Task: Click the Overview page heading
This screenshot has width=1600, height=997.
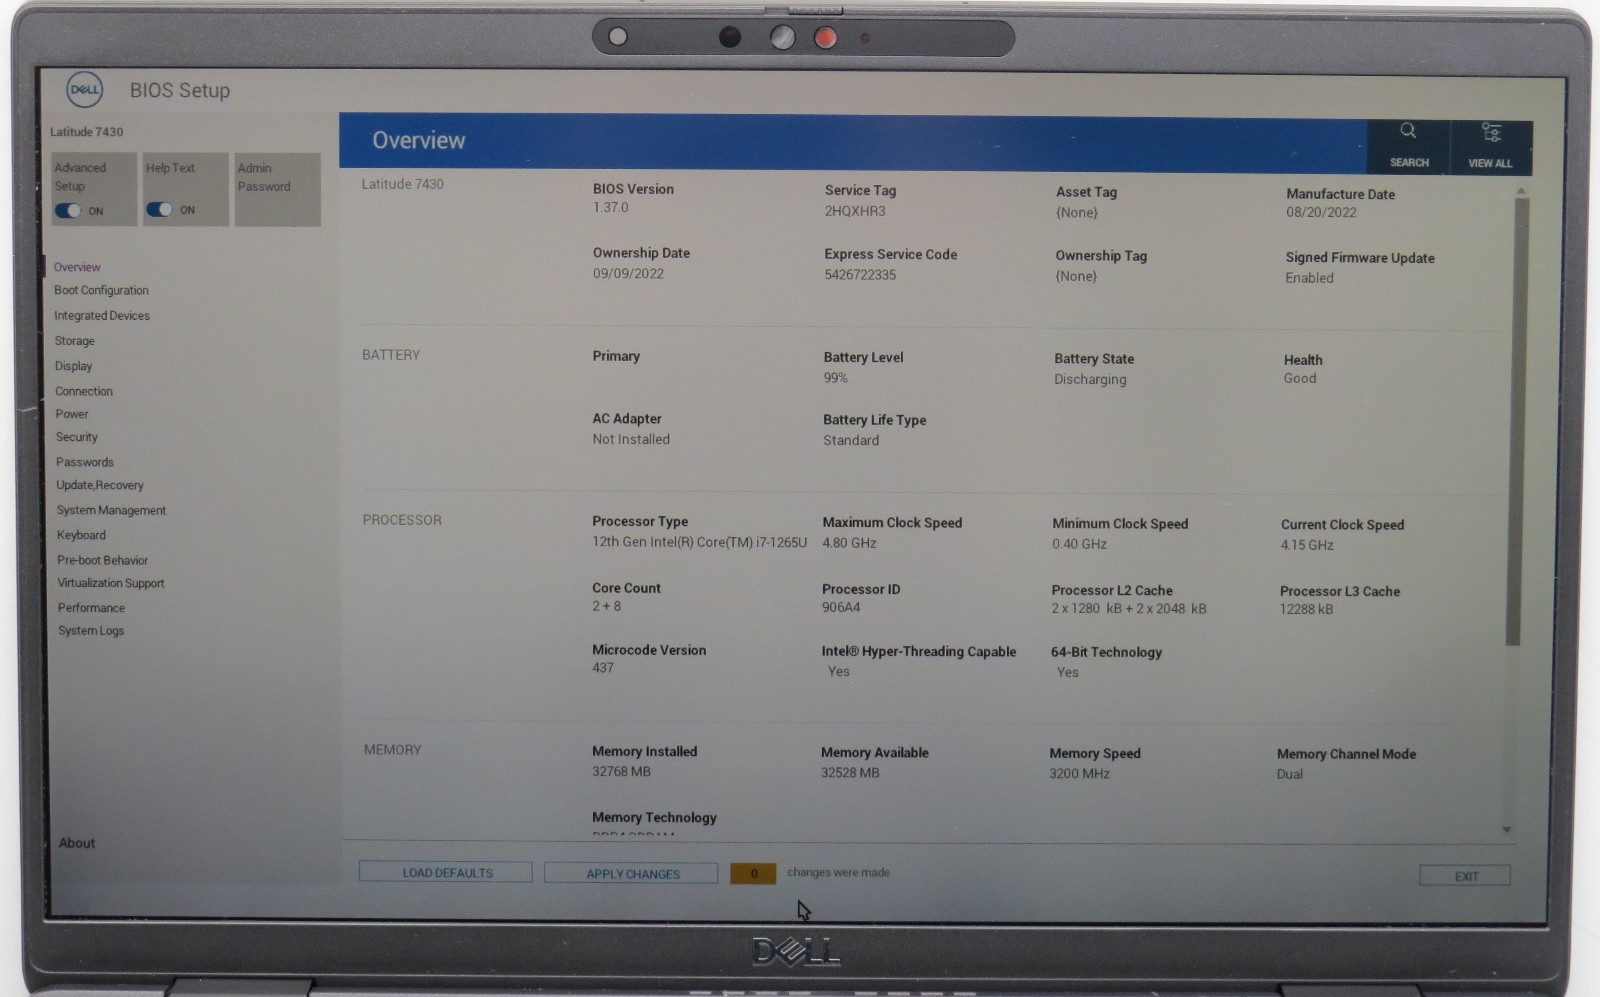Action: pos(419,141)
